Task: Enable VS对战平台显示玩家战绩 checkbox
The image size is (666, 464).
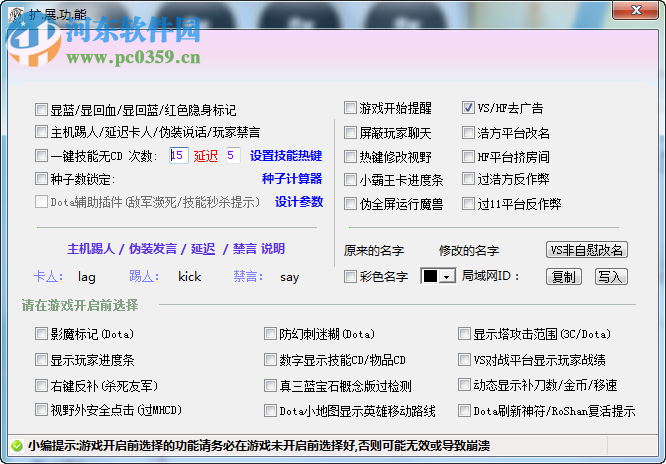Action: click(x=464, y=360)
